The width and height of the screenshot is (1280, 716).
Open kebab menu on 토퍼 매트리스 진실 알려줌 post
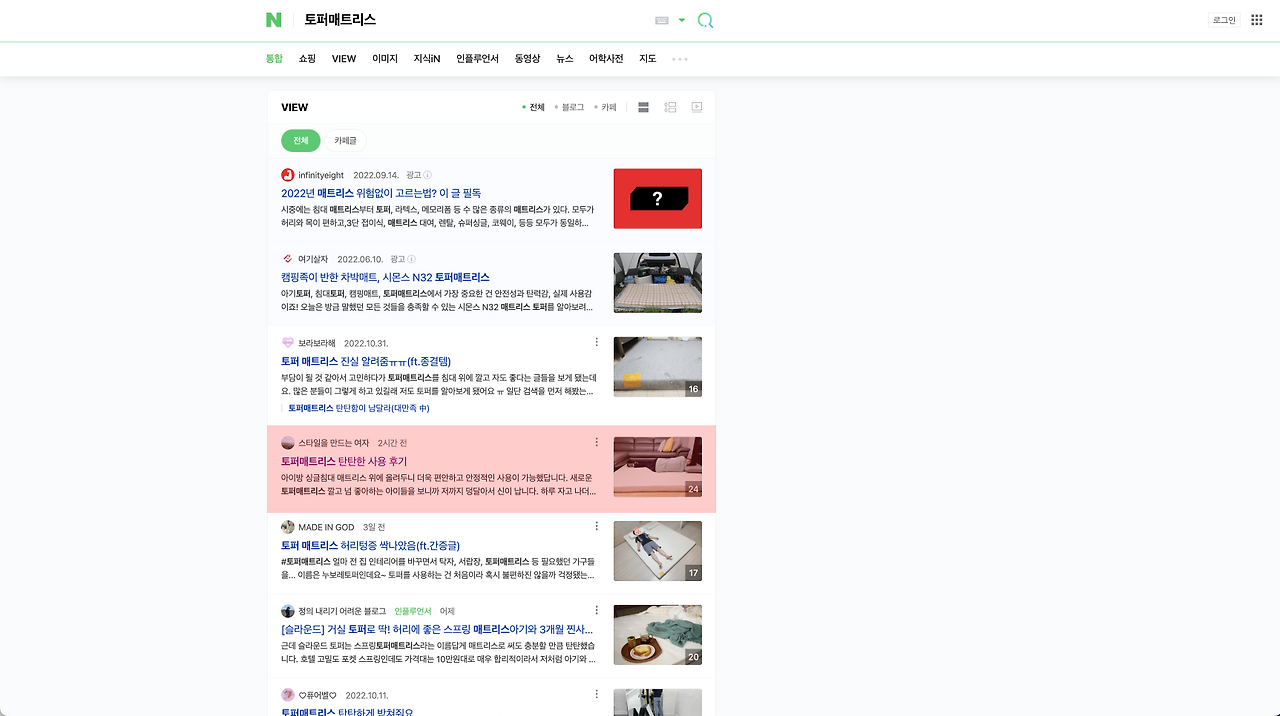click(596, 341)
